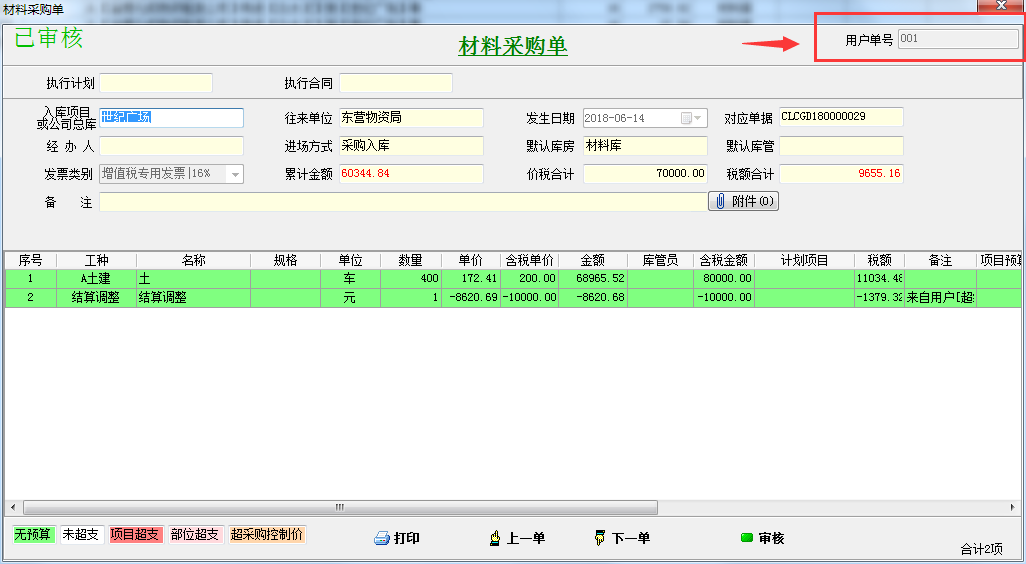The width and height of the screenshot is (1026, 564).
Task: Click remark cell 来自用户 in row 2
Action: coord(940,298)
